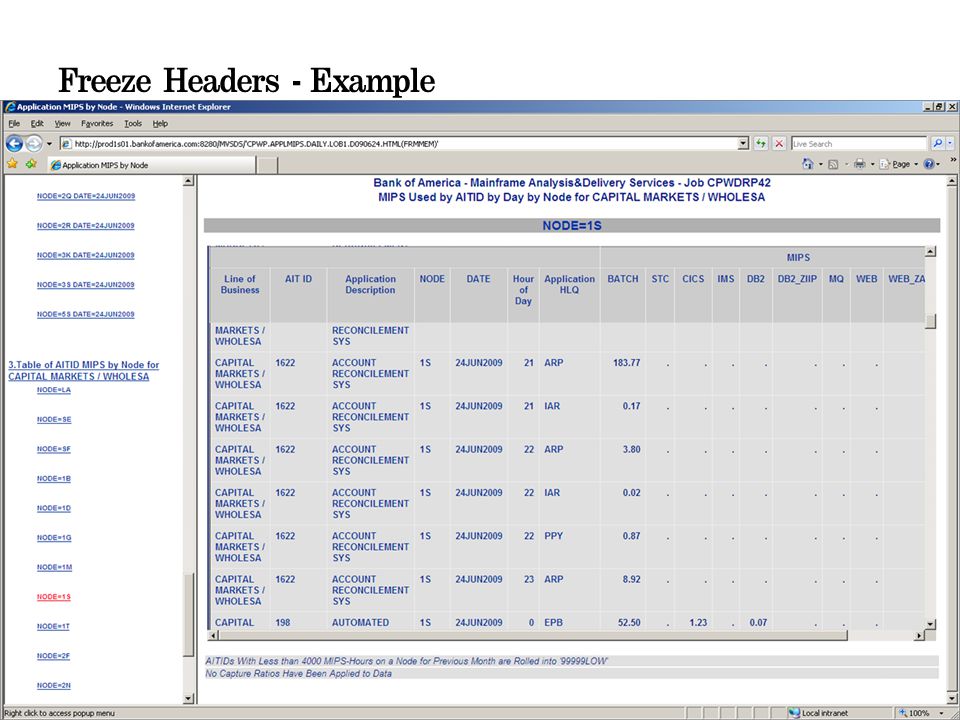Click the Print toolbar icon
This screenshot has width=960, height=720.
coord(860,164)
